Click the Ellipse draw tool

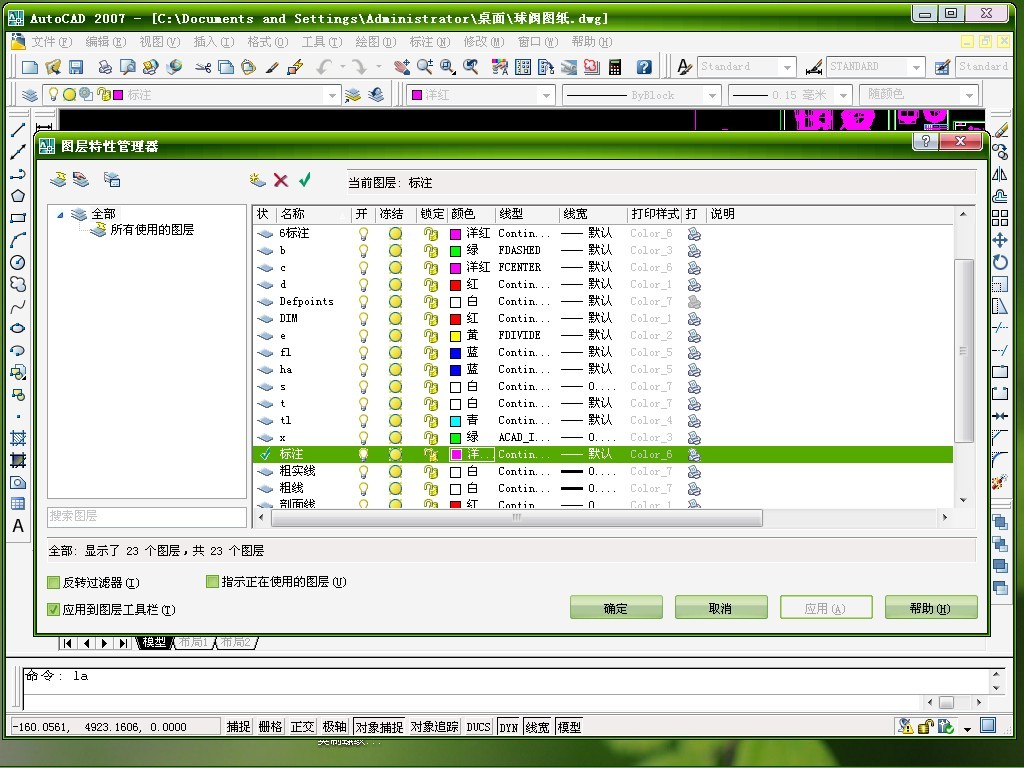18,328
